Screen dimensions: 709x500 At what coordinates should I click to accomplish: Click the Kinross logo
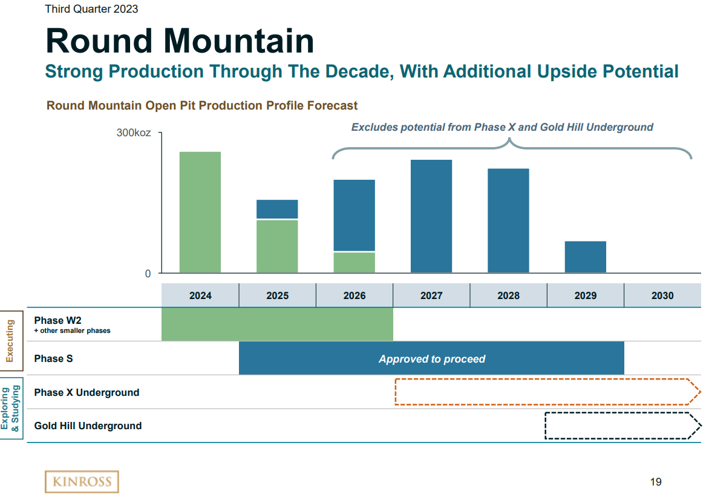coord(82,481)
